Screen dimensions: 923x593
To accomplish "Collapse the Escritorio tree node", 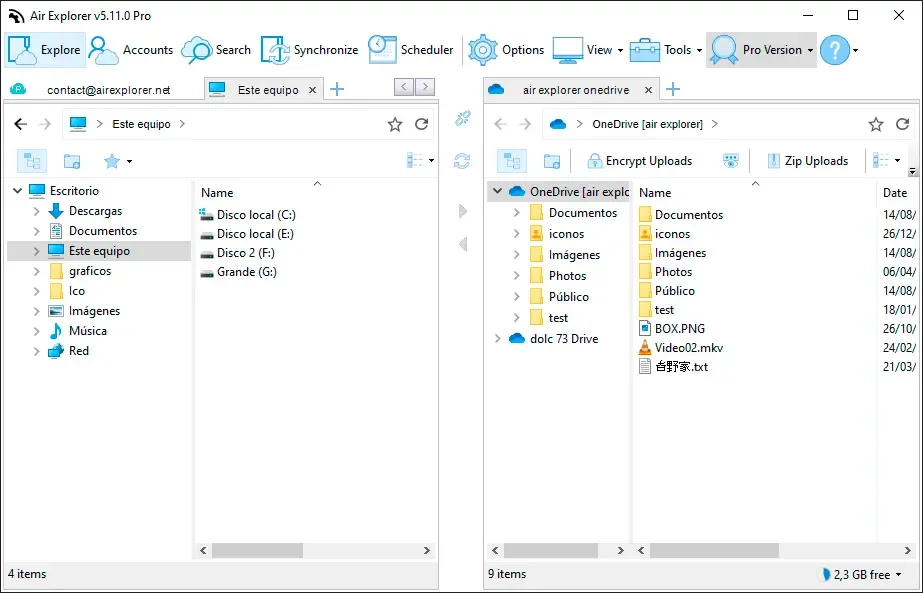I will [x=18, y=191].
